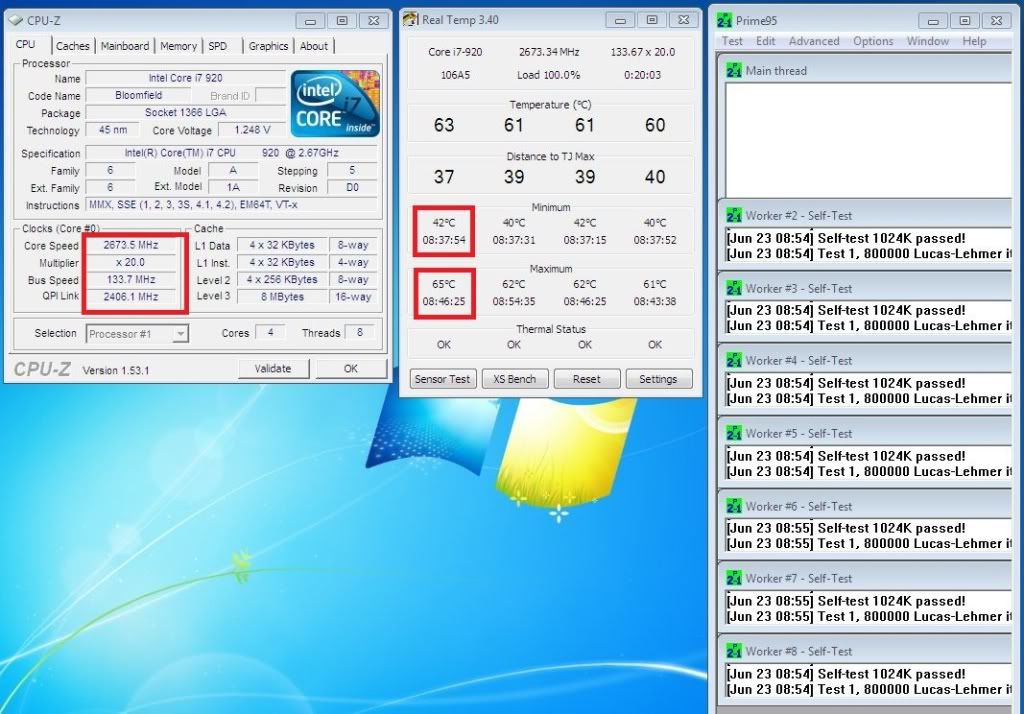1024x714 pixels.
Task: Click the Threads value '8' in CPU-Z
Action: click(x=360, y=333)
